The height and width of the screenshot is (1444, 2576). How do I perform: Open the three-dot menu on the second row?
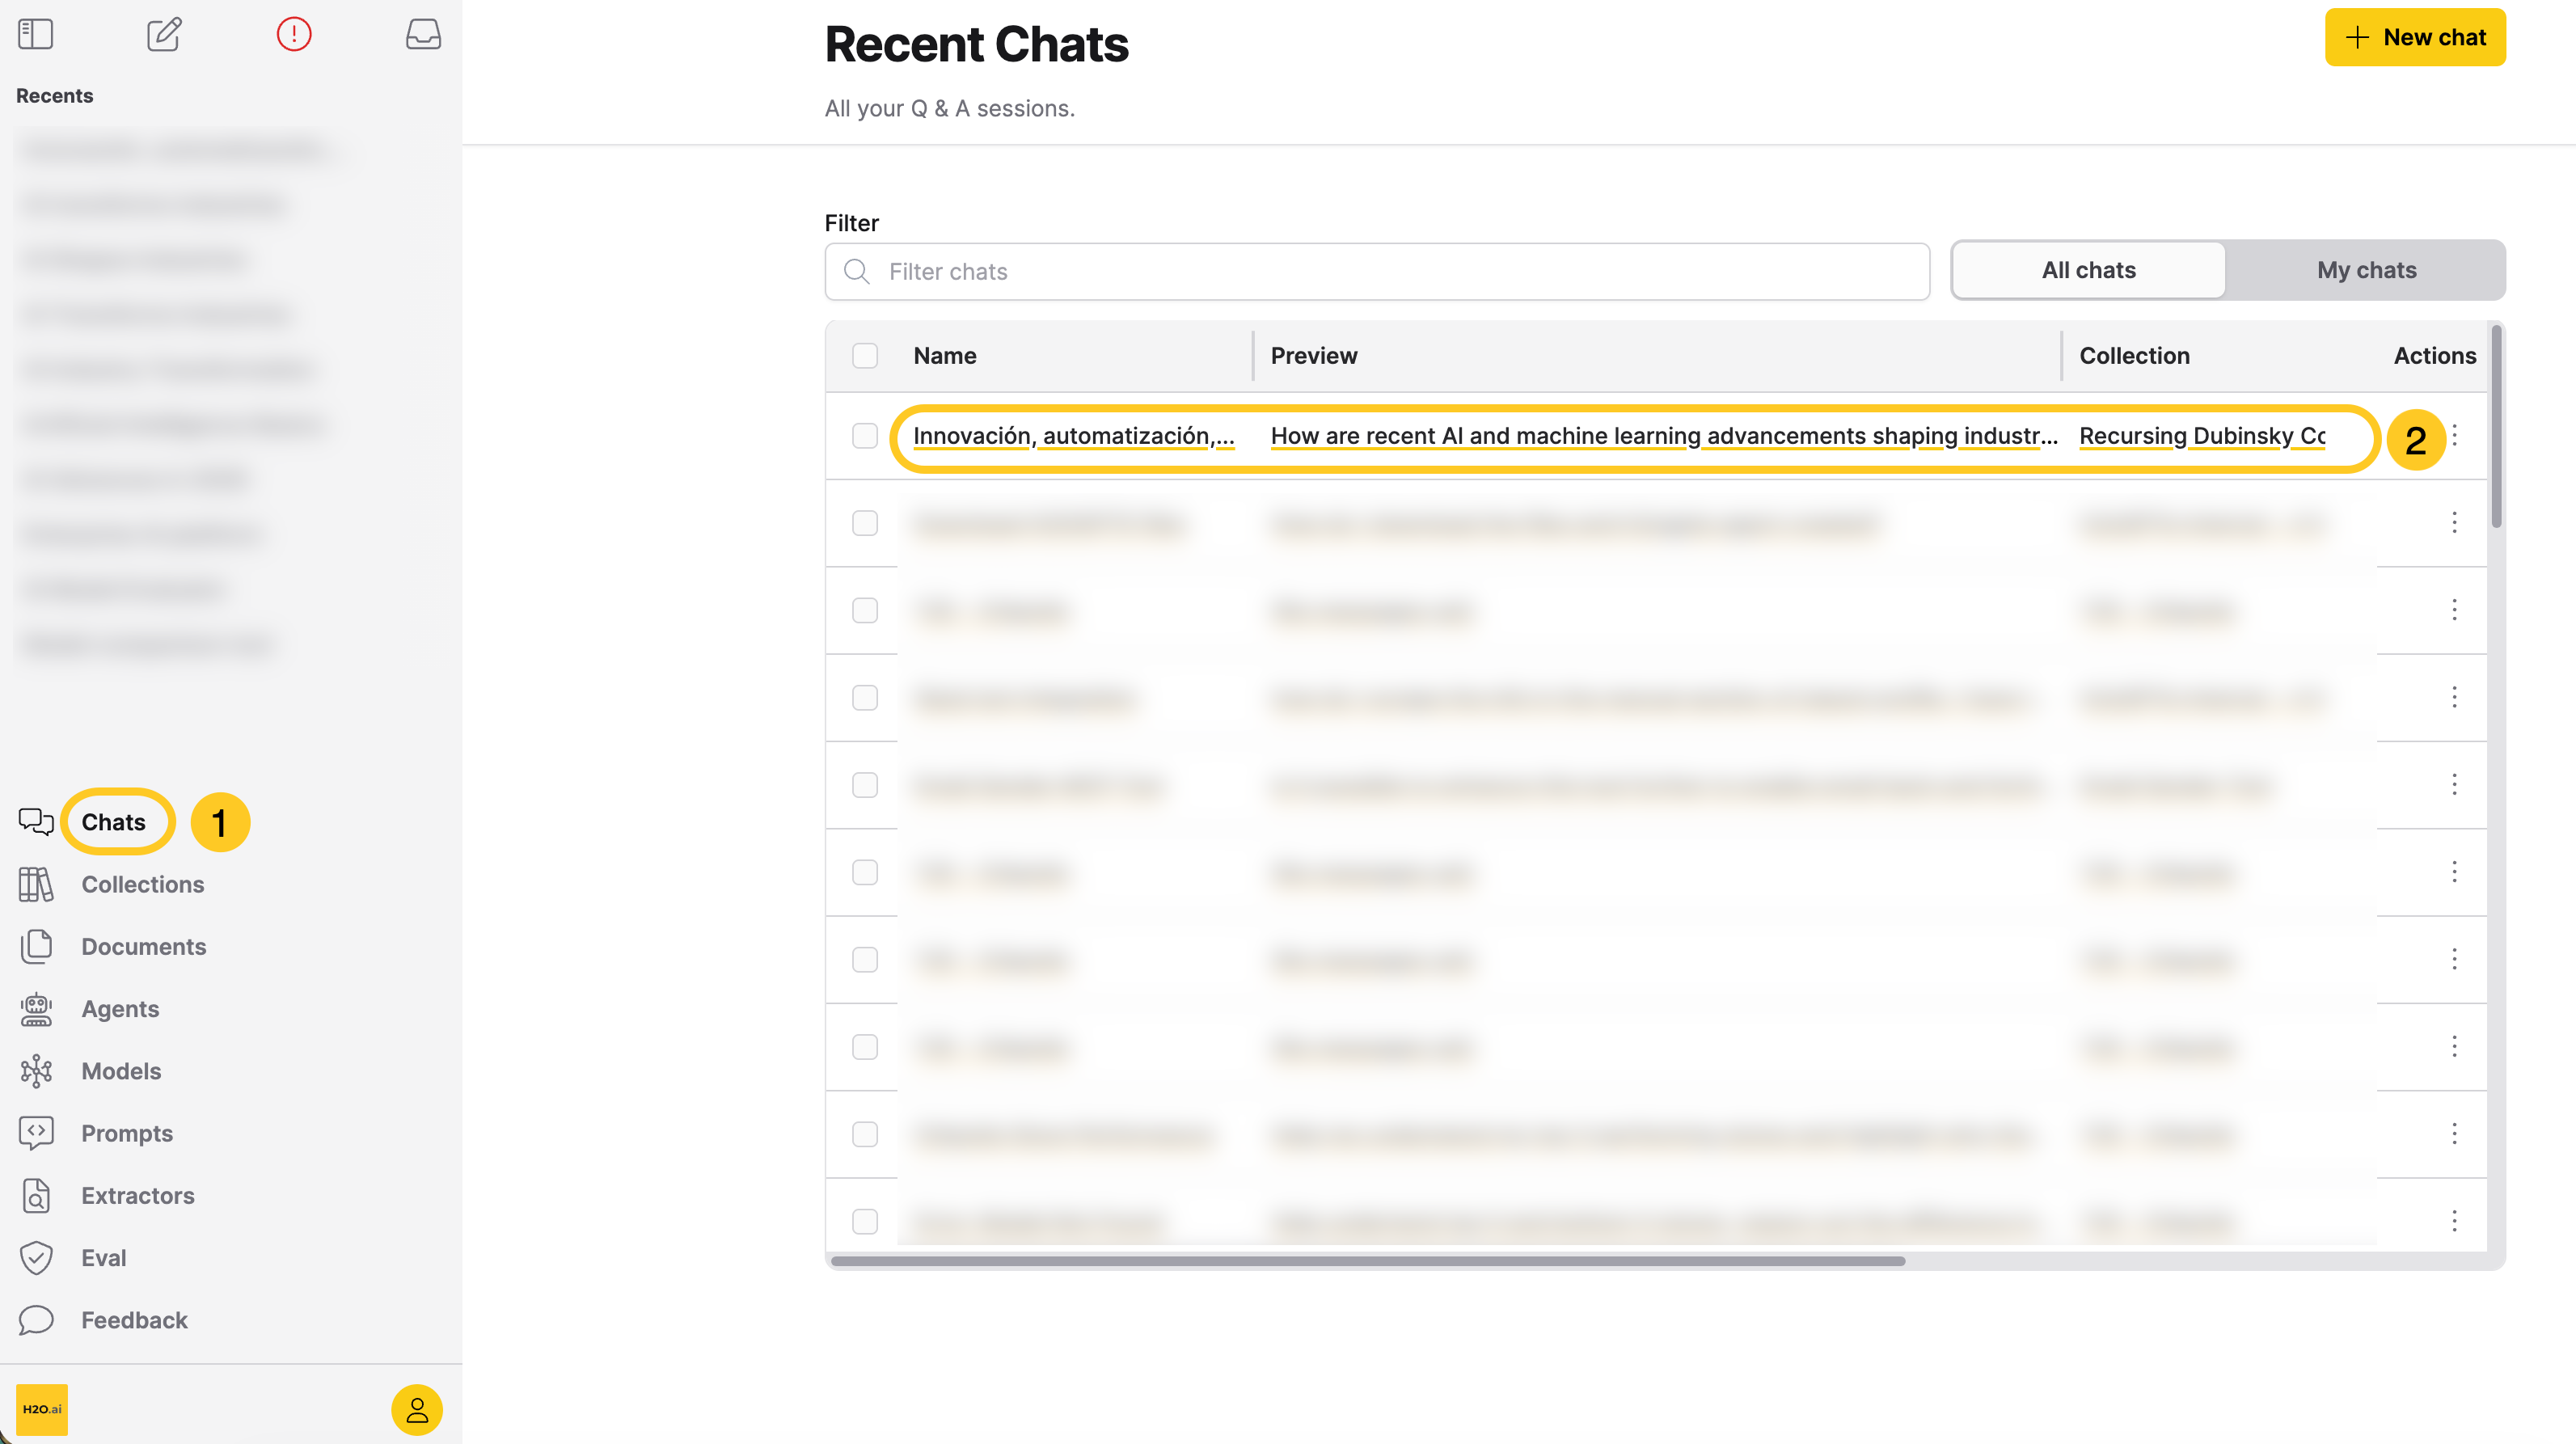point(2455,523)
